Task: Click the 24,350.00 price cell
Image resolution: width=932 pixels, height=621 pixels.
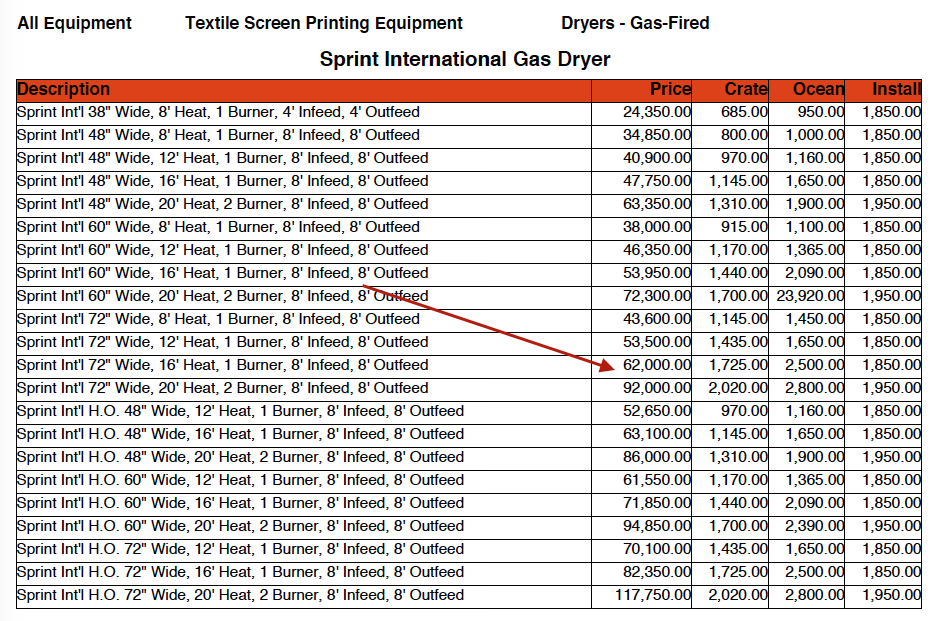Action: pyautogui.click(x=657, y=112)
